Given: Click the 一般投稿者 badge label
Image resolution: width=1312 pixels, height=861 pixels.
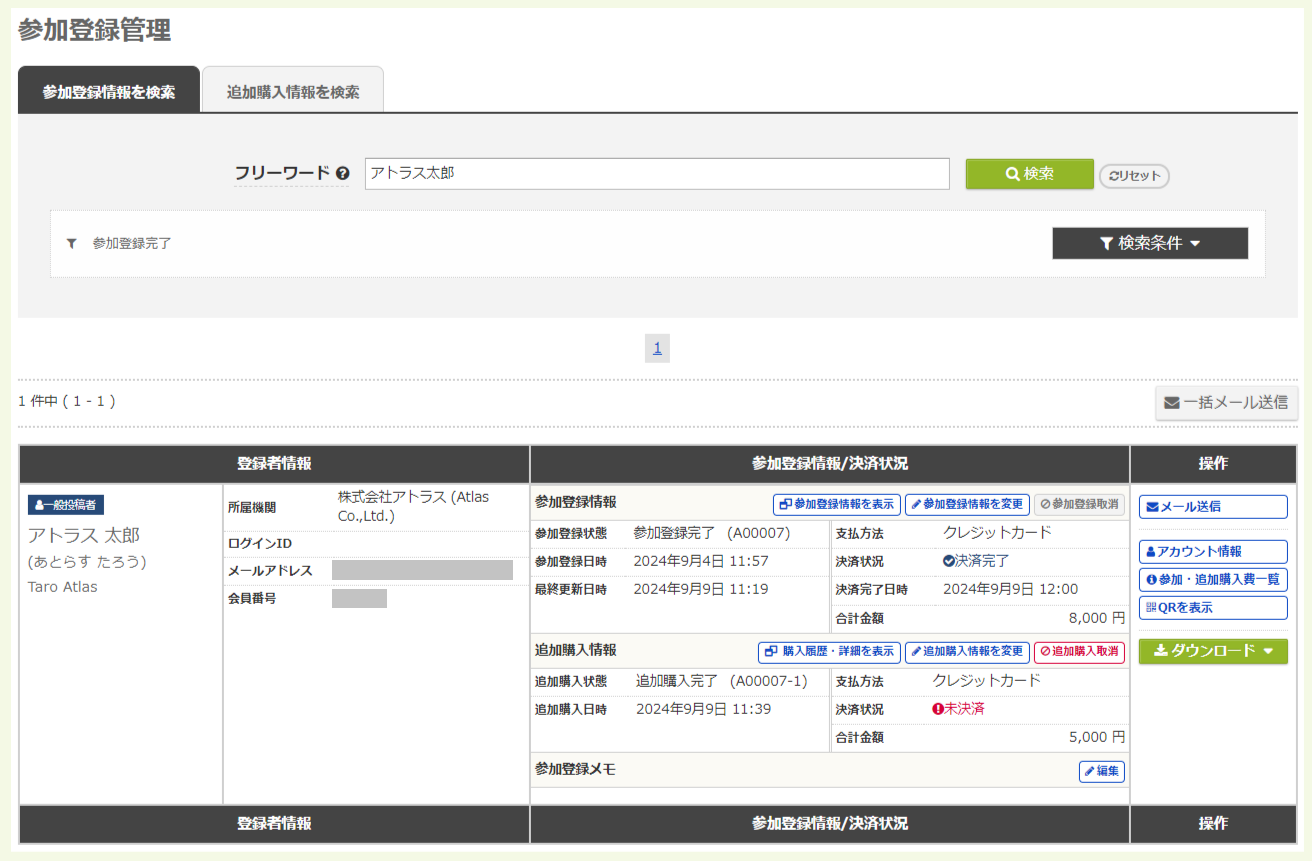Looking at the screenshot, I should coord(68,505).
